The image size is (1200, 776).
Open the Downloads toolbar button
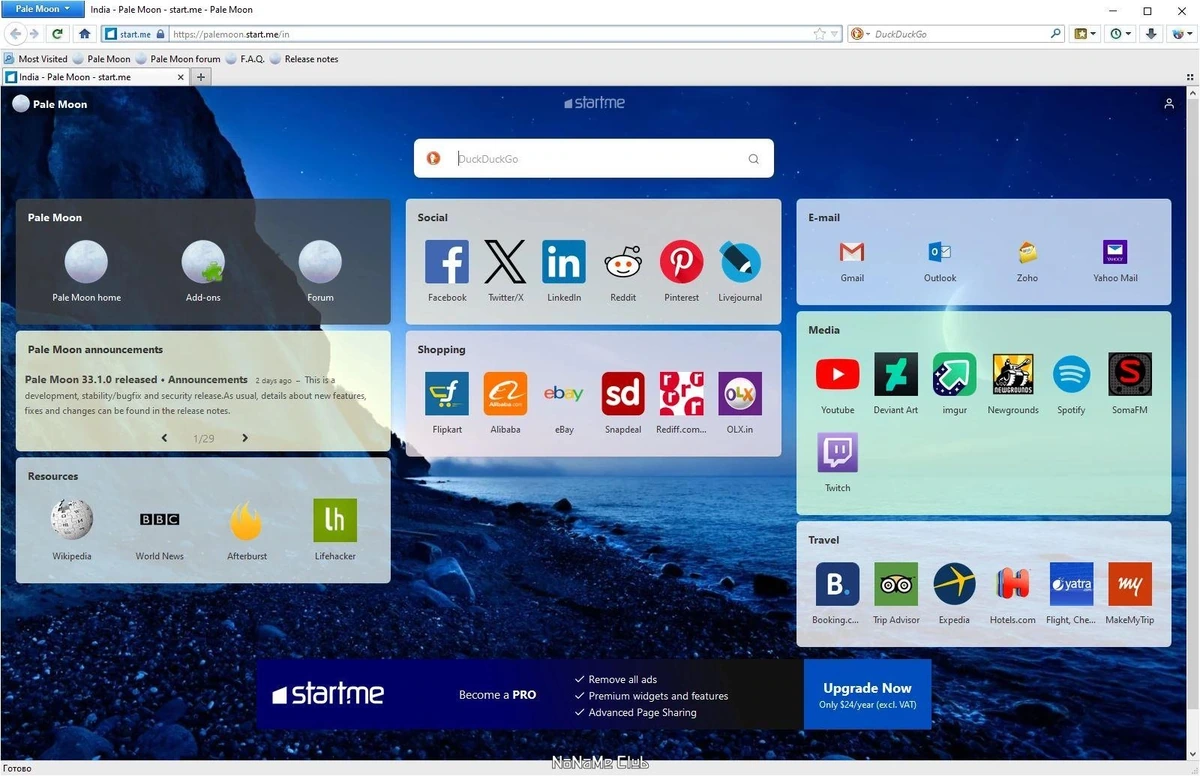pos(1151,34)
